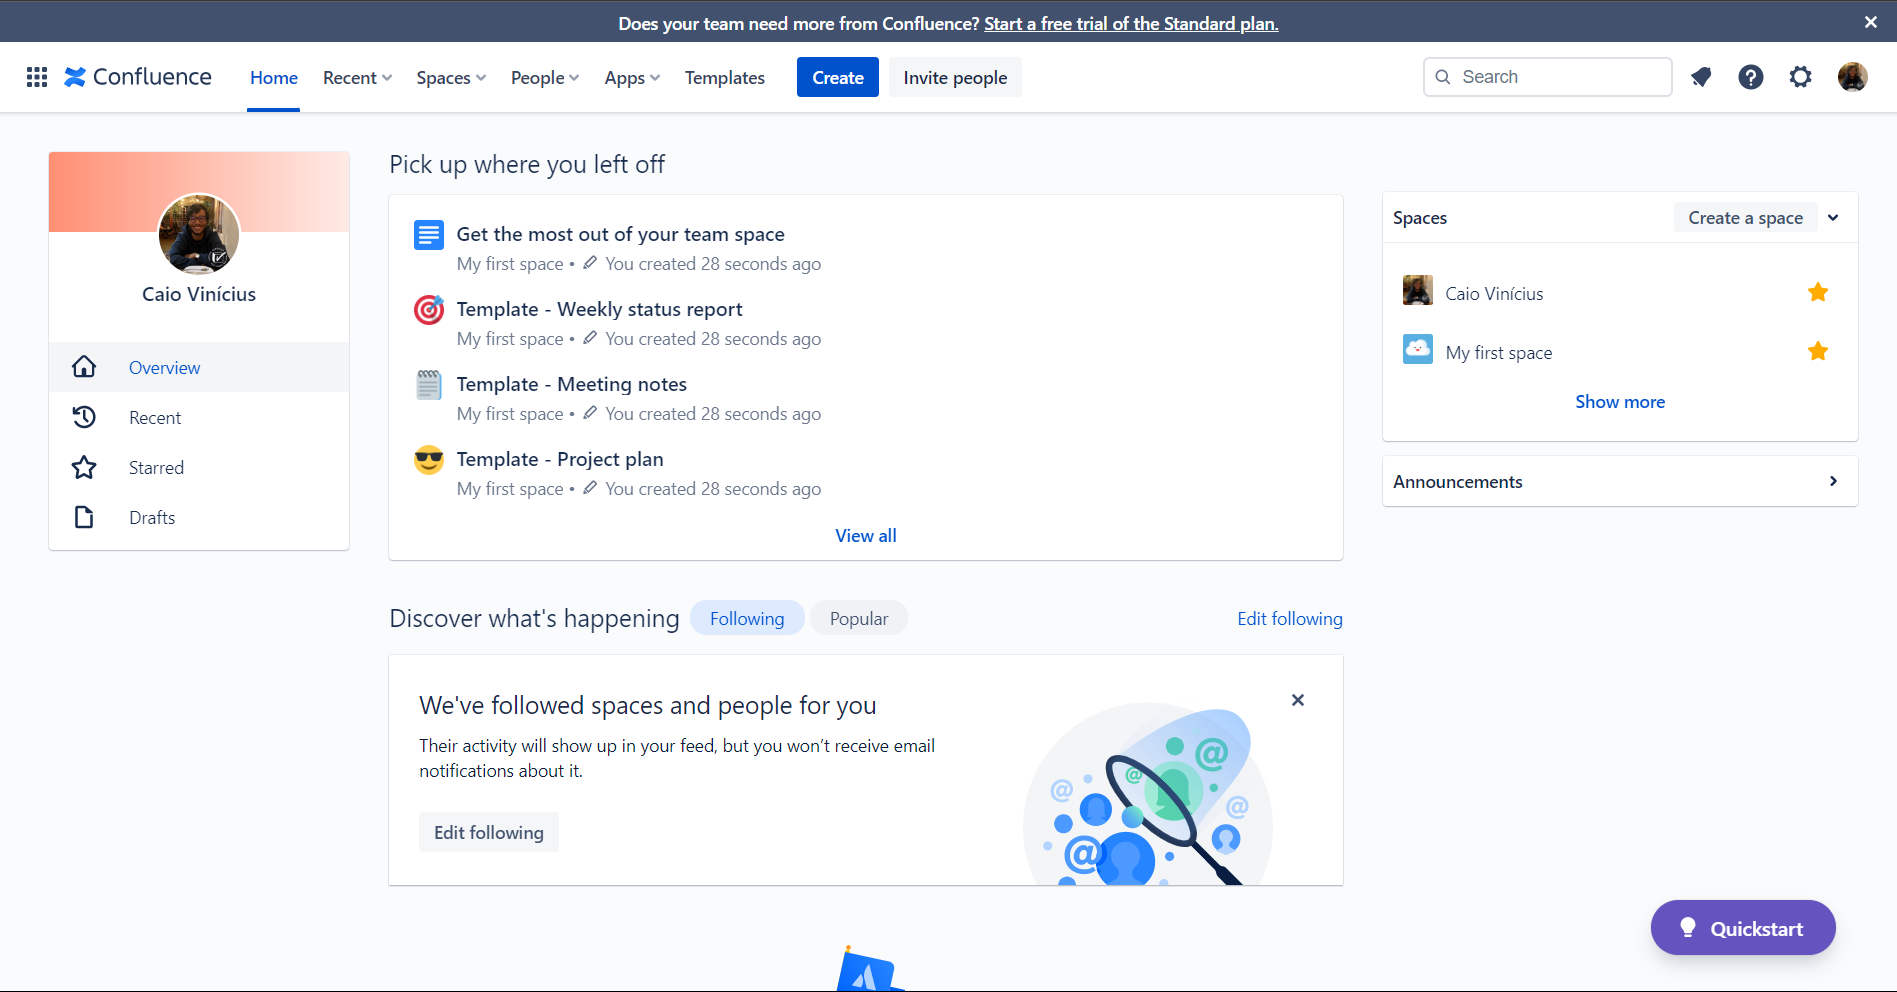
Task: Open My first space in Spaces list
Action: click(1498, 352)
